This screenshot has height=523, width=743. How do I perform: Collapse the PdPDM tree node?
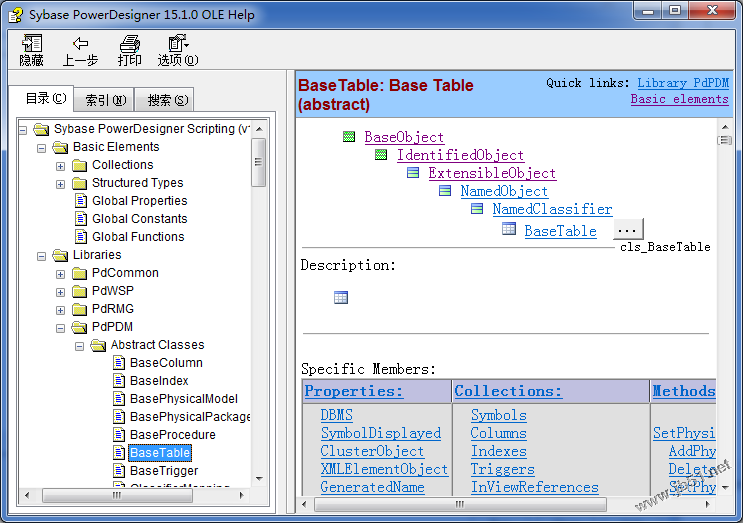click(x=60, y=328)
